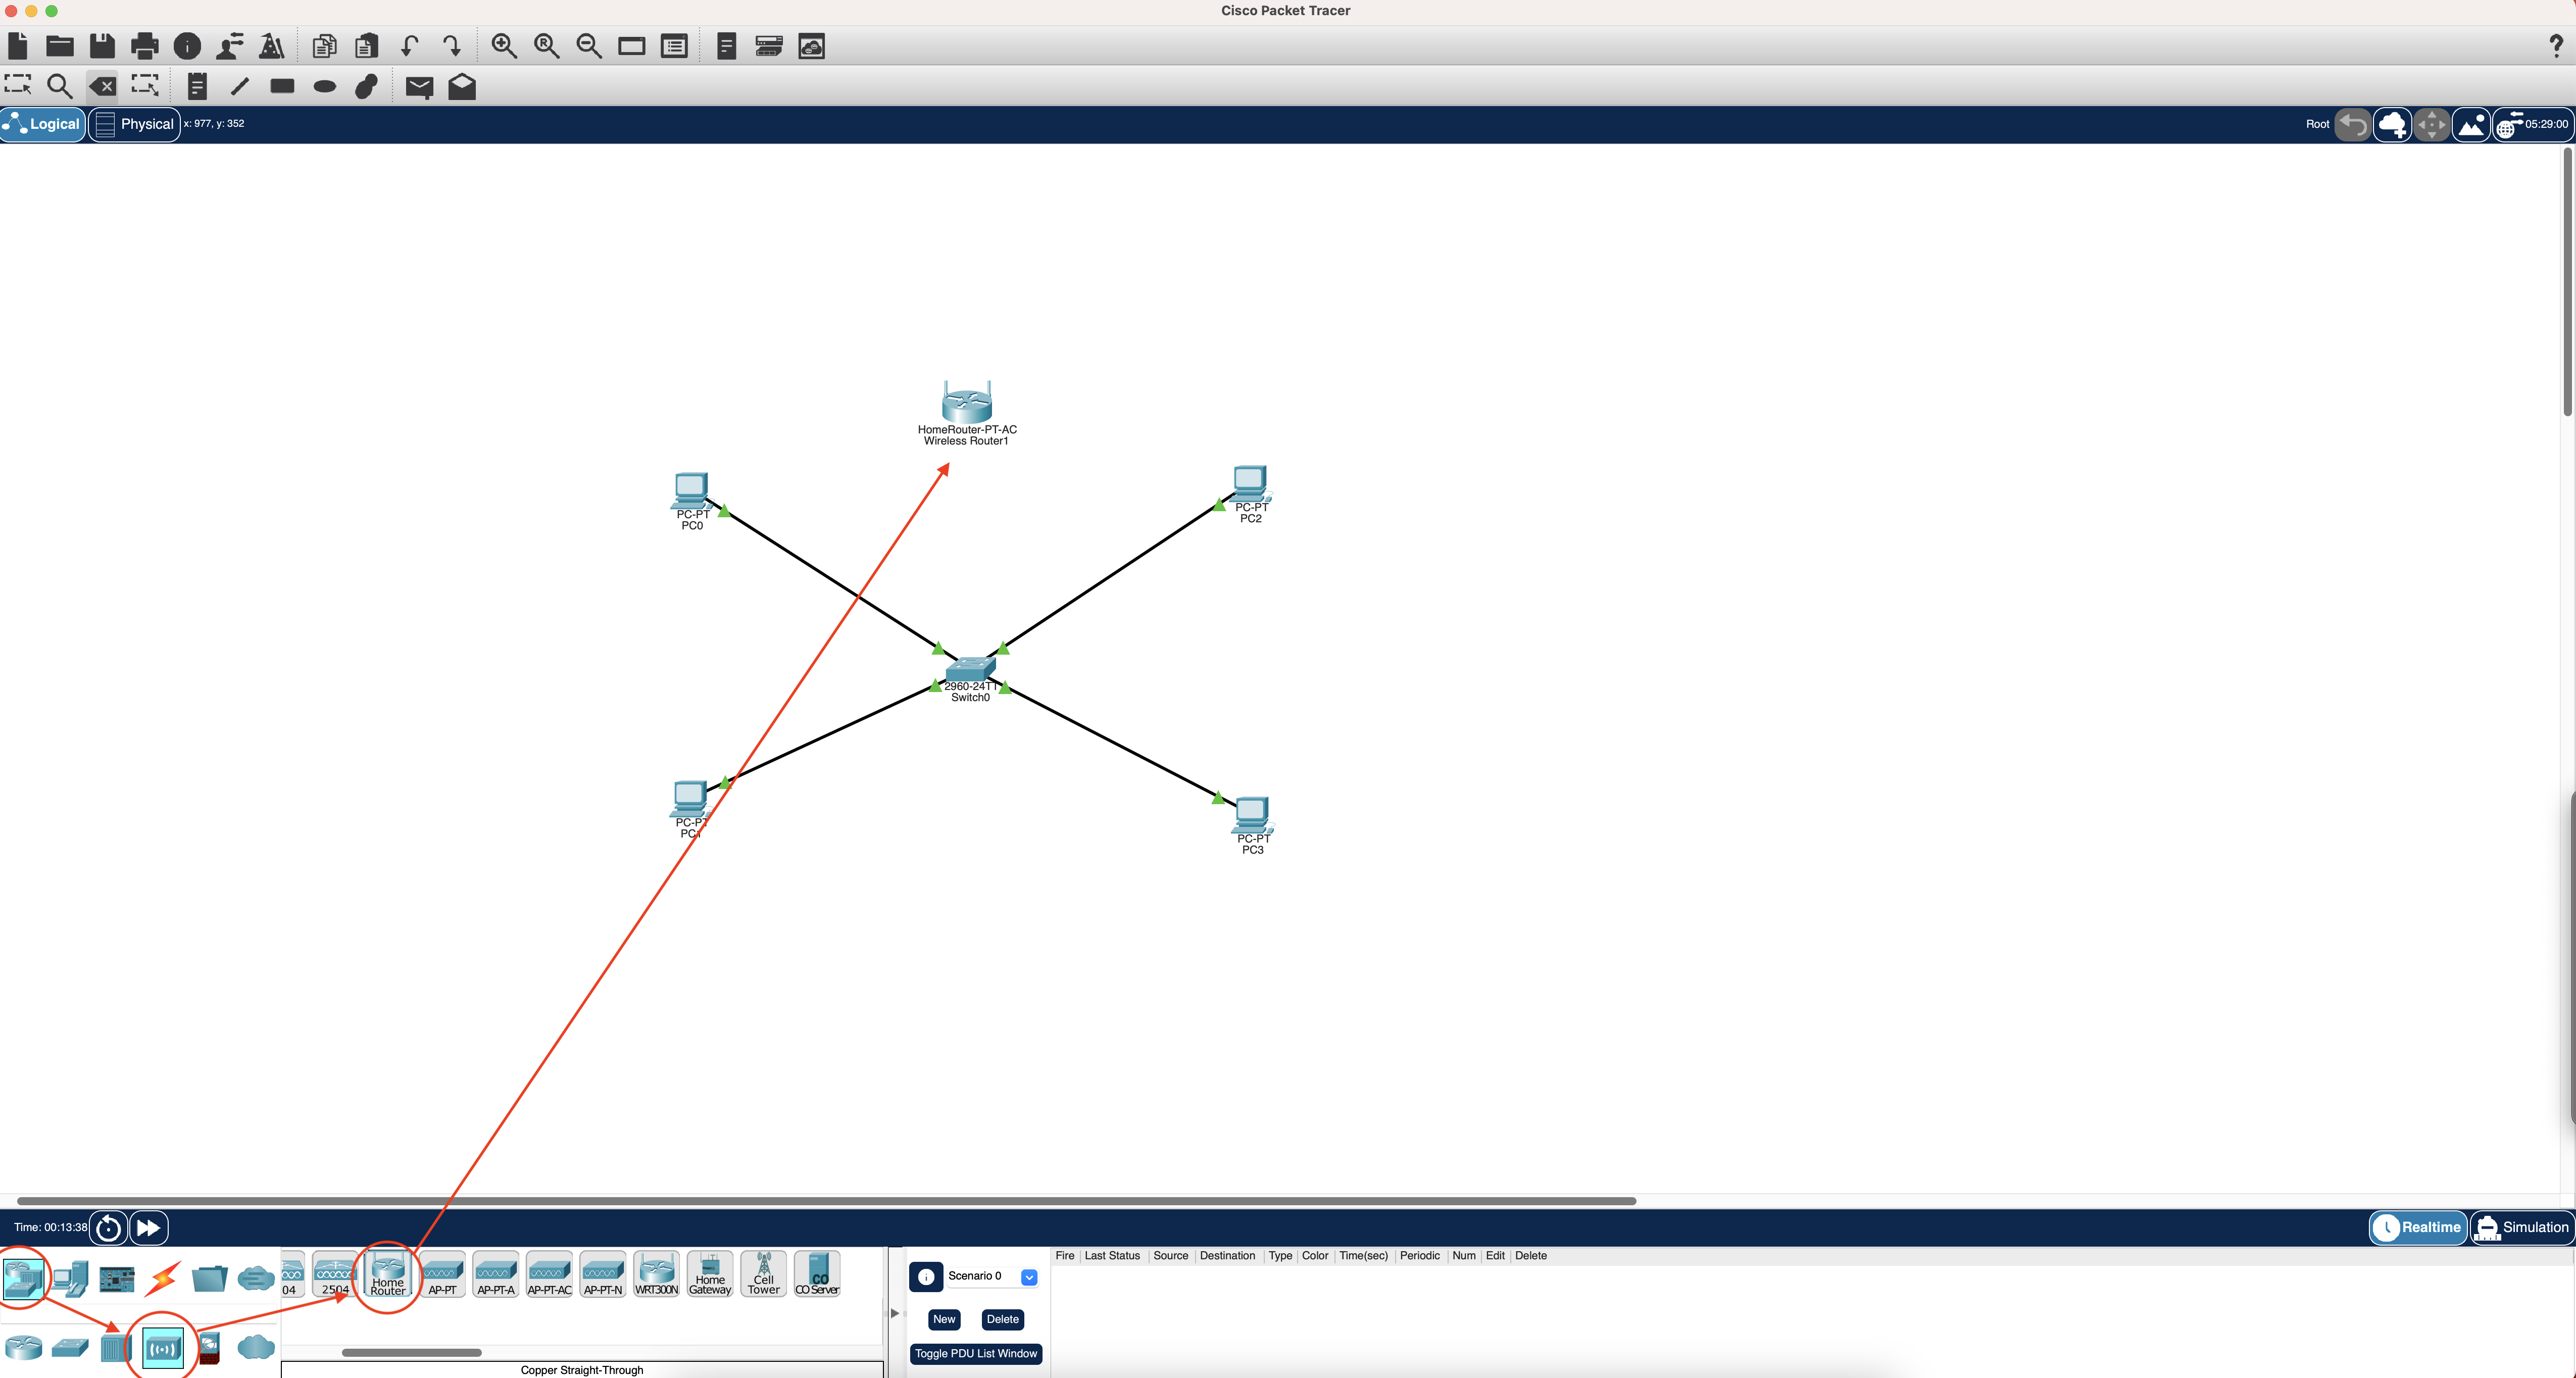2576x1378 pixels.
Task: Click the Delete scenario button
Action: 1002,1319
